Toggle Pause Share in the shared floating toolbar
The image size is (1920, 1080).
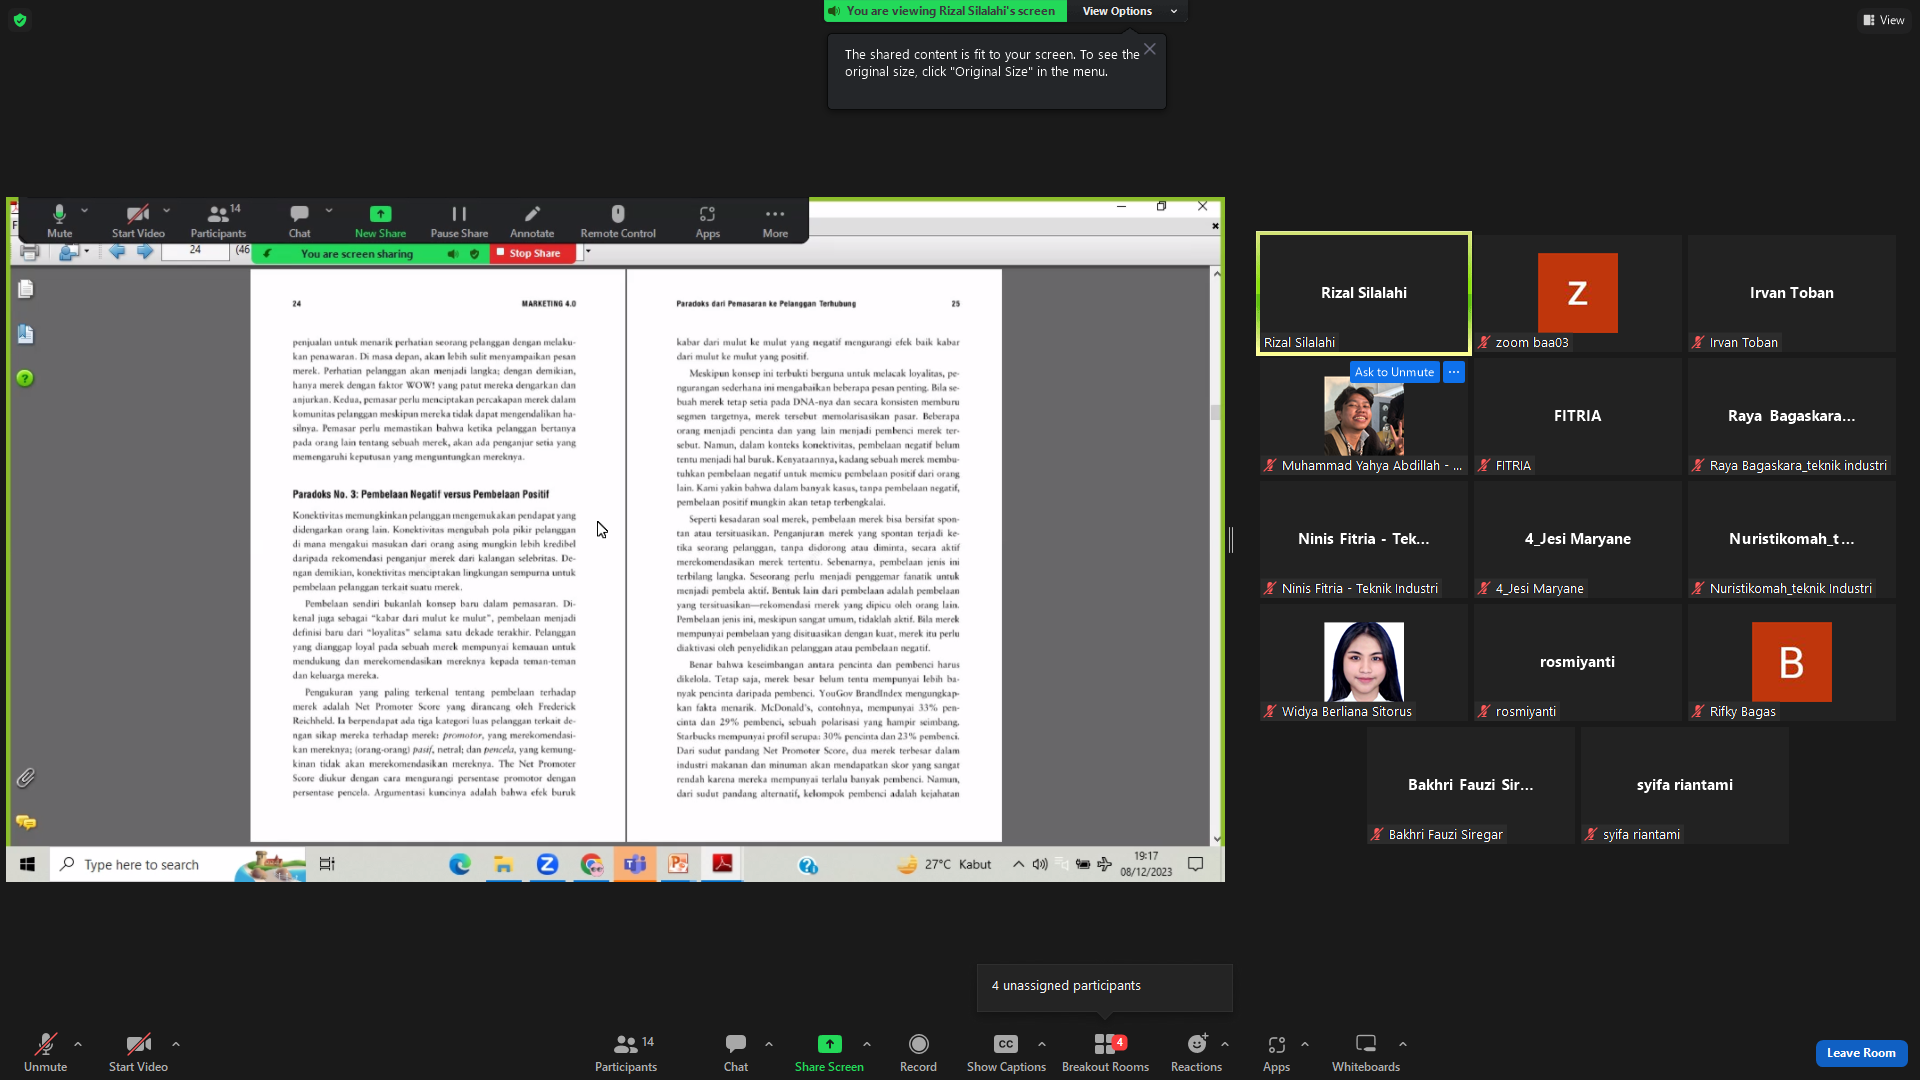tap(459, 221)
